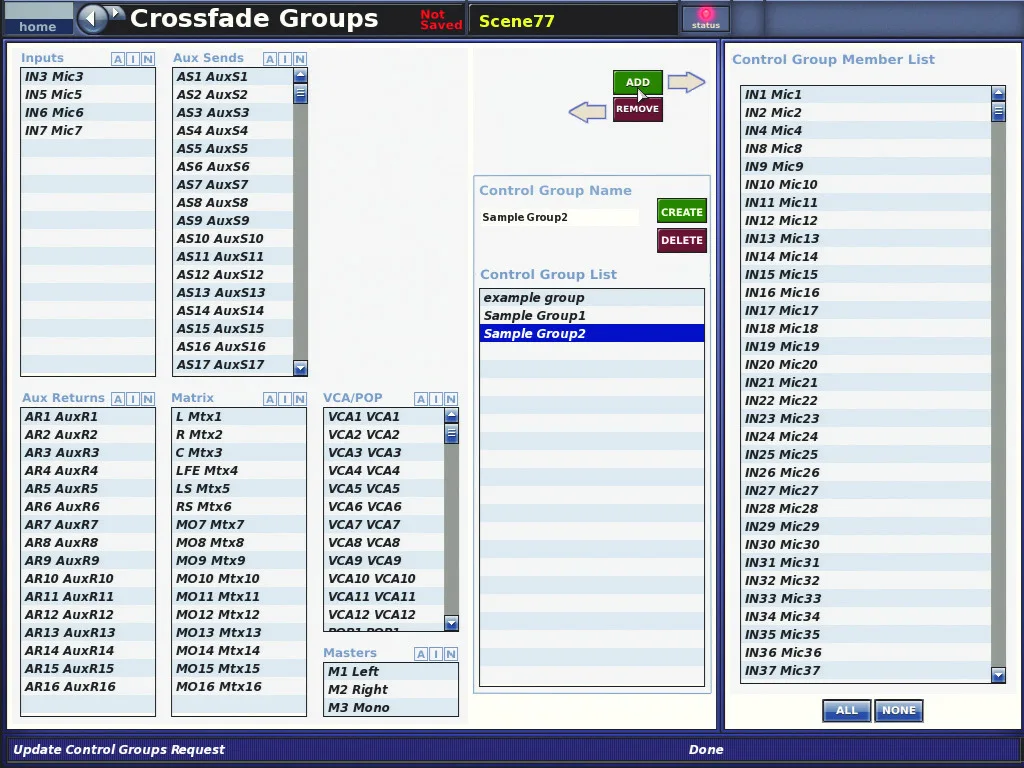Screen dimensions: 1024x768
Task: Select 'AS17 AuxS17' in Aux Sends
Action: [x=233, y=364]
